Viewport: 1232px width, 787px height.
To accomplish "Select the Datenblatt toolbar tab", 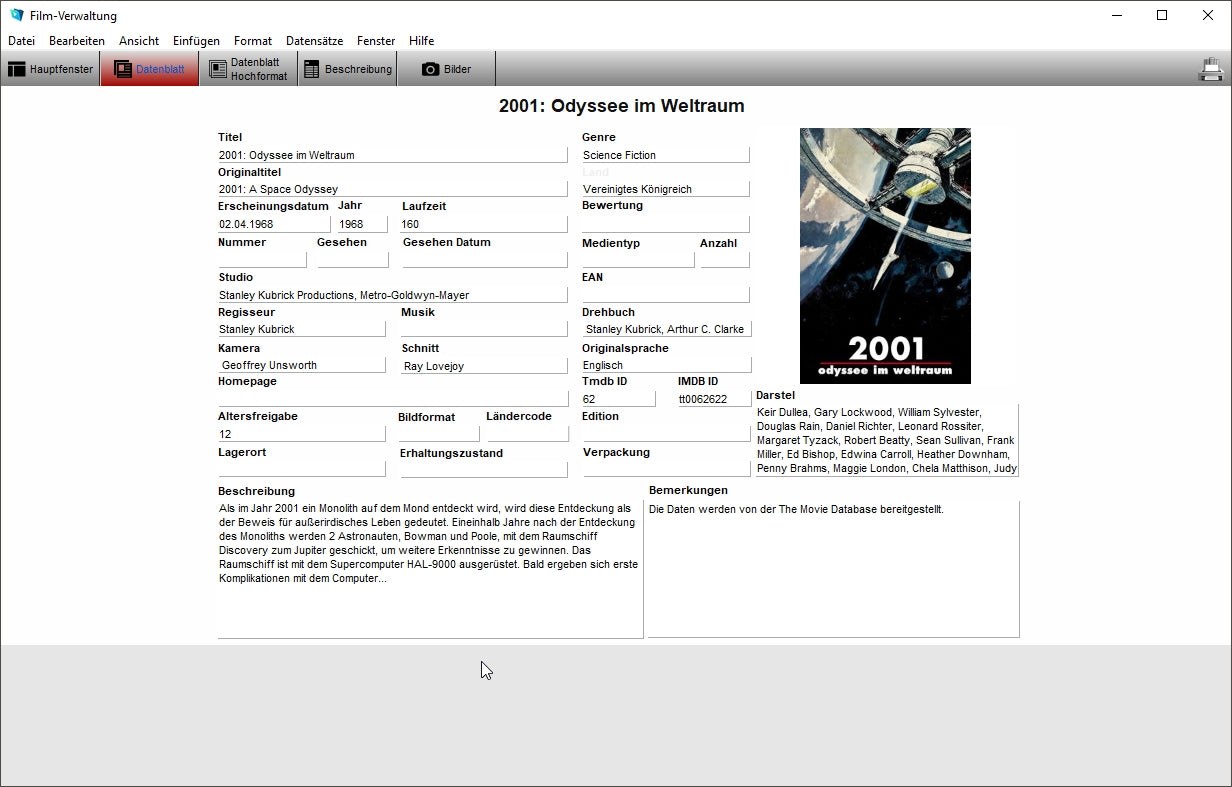I will tap(150, 69).
